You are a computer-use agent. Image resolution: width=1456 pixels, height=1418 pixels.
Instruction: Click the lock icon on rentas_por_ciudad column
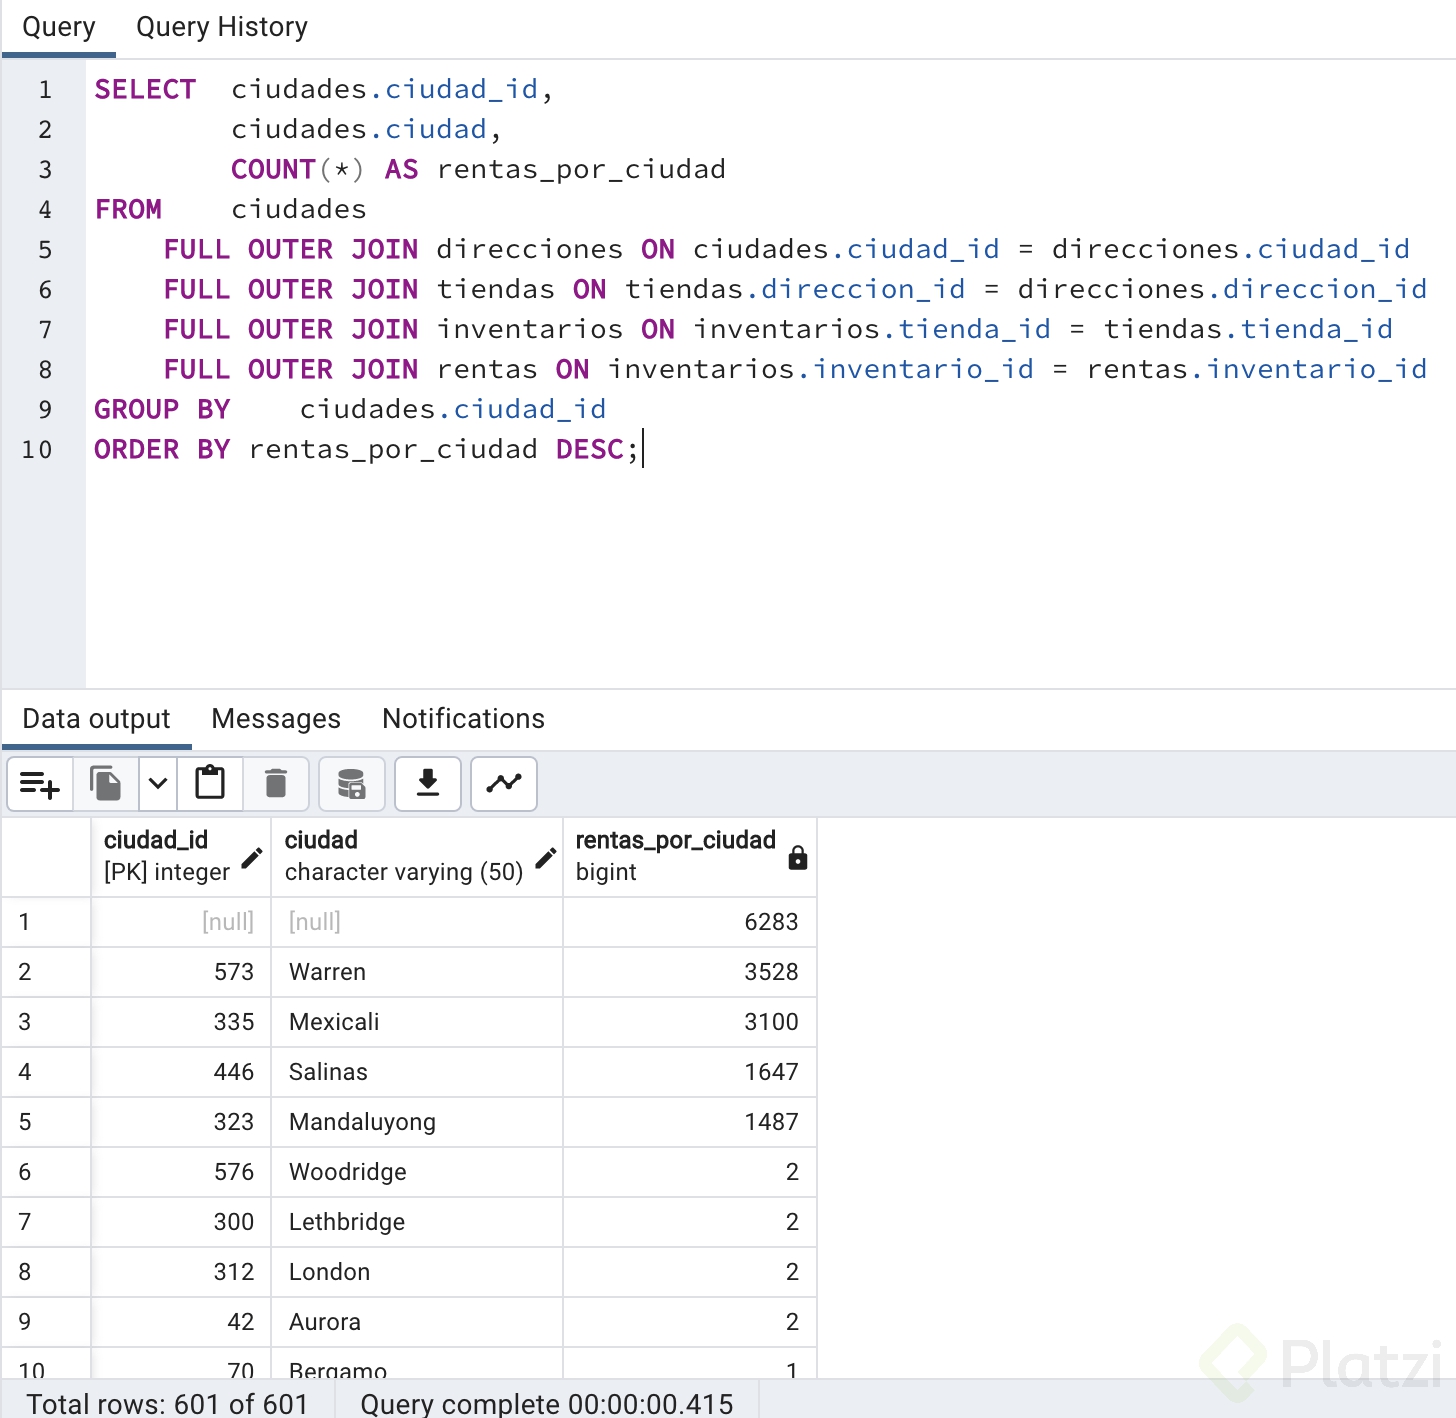(797, 857)
